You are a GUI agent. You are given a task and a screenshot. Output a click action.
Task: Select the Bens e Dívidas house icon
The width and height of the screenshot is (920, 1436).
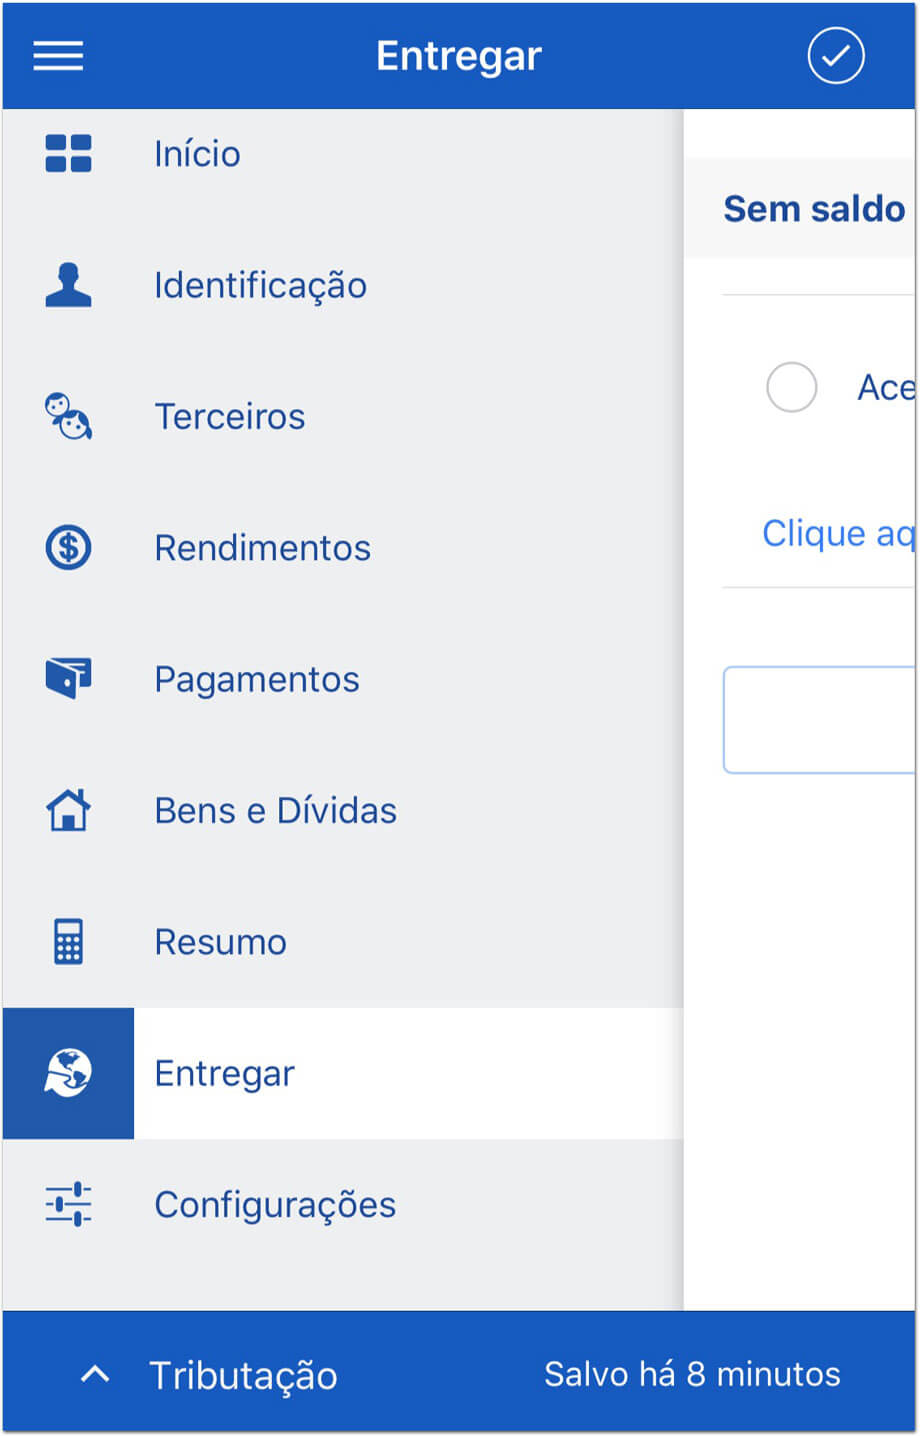(68, 810)
